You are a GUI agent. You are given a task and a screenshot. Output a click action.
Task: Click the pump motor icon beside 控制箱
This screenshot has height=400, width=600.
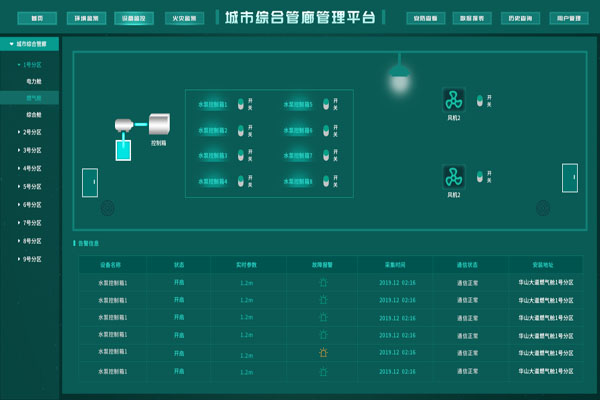tap(126, 124)
